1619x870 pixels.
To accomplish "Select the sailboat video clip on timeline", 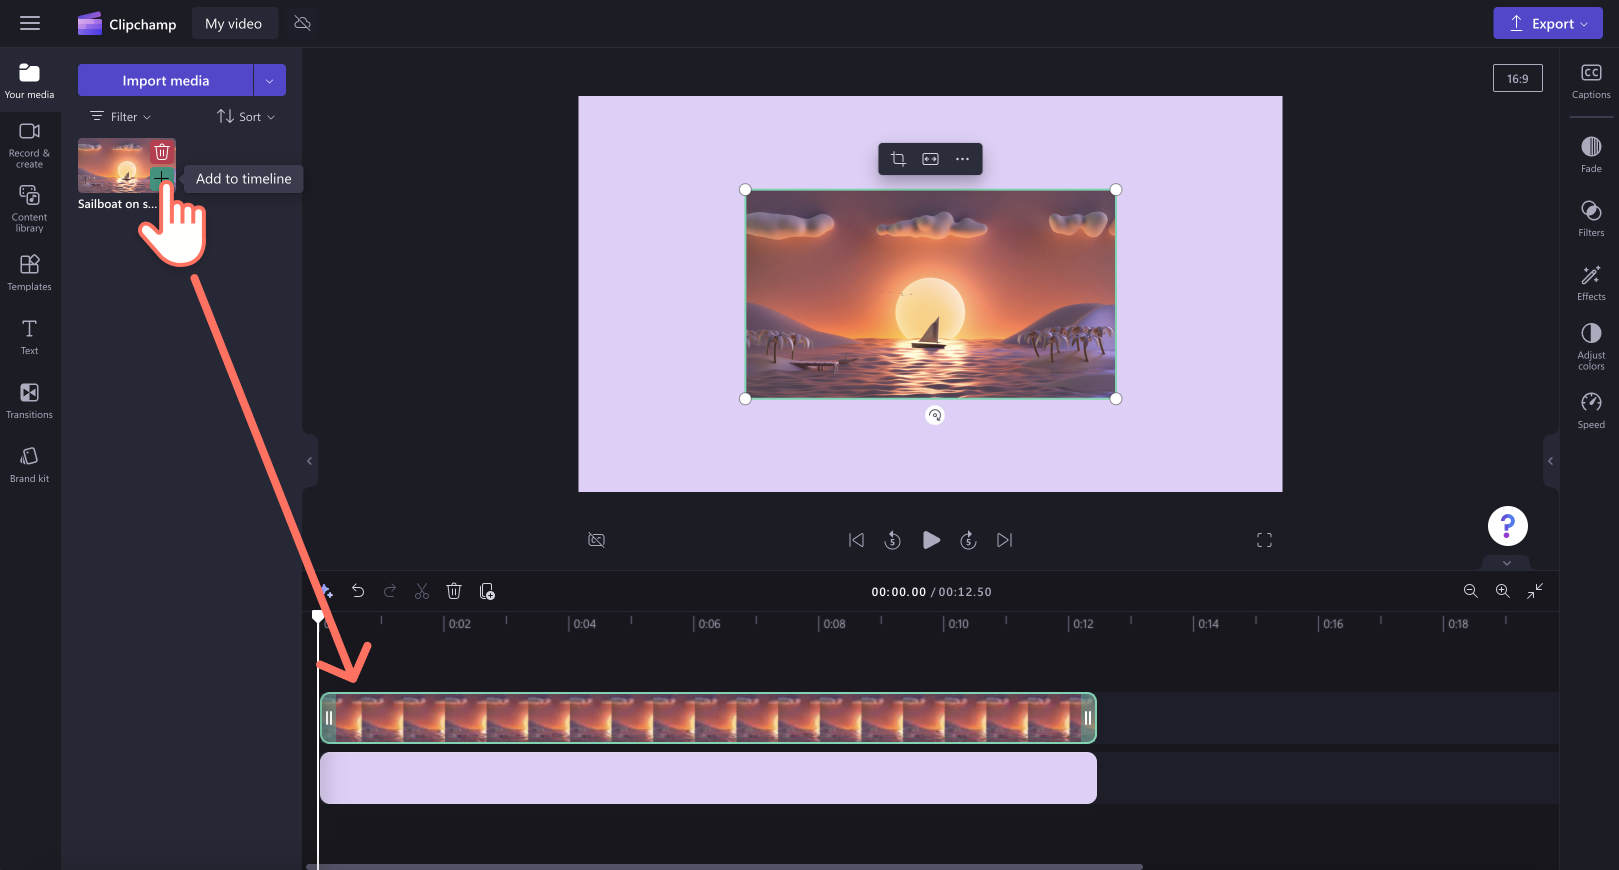I will (708, 718).
